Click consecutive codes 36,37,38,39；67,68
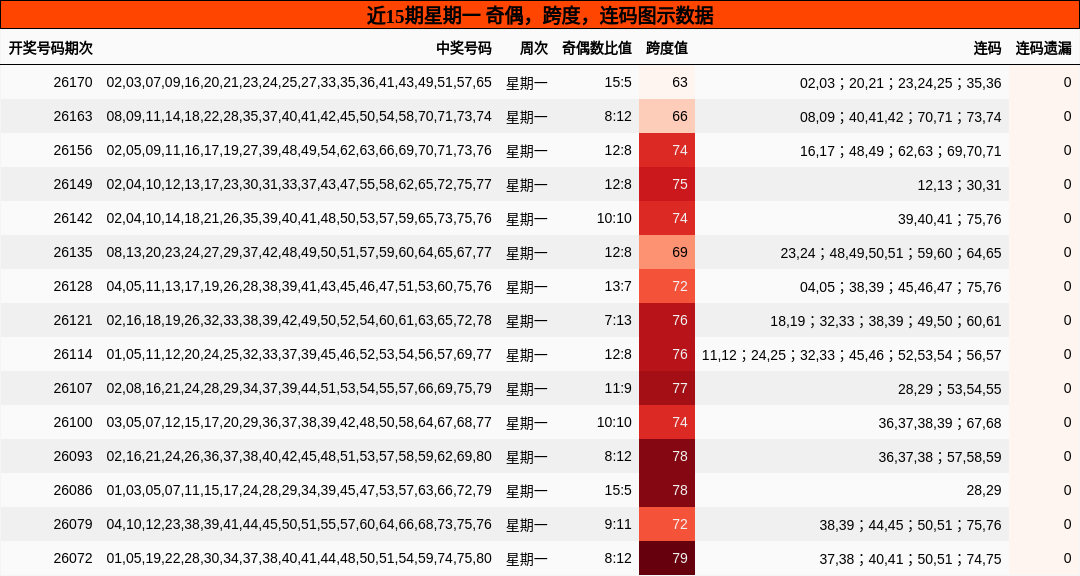1080x576 pixels. [939, 423]
